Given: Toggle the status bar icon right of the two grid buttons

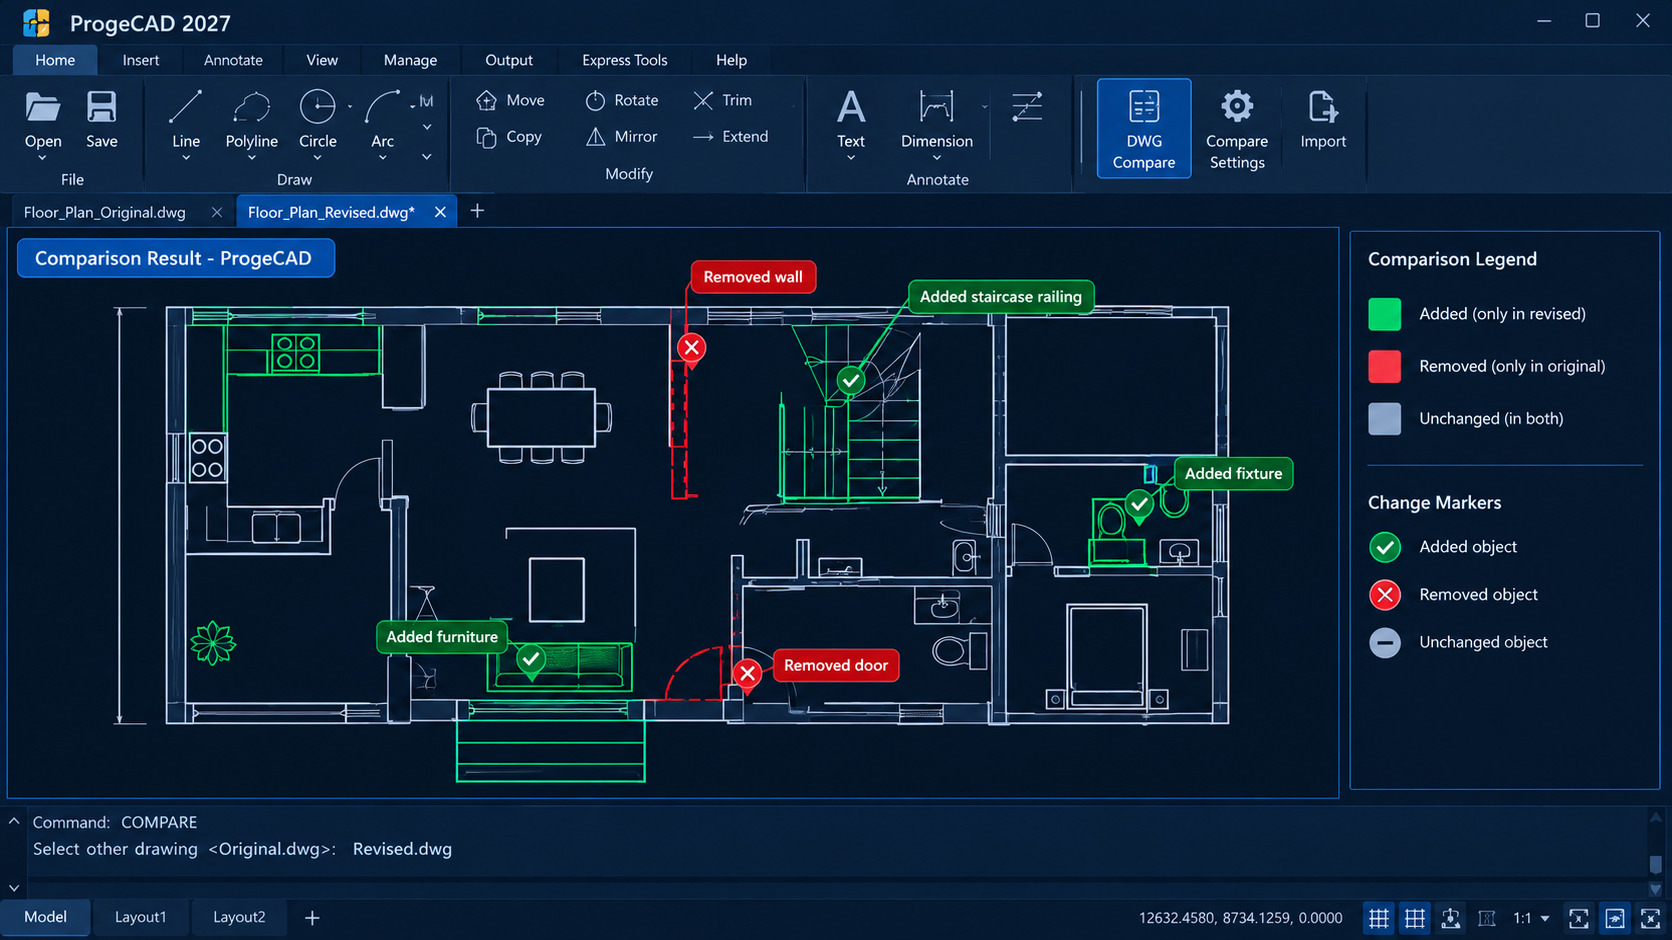Looking at the screenshot, I should click(1451, 918).
